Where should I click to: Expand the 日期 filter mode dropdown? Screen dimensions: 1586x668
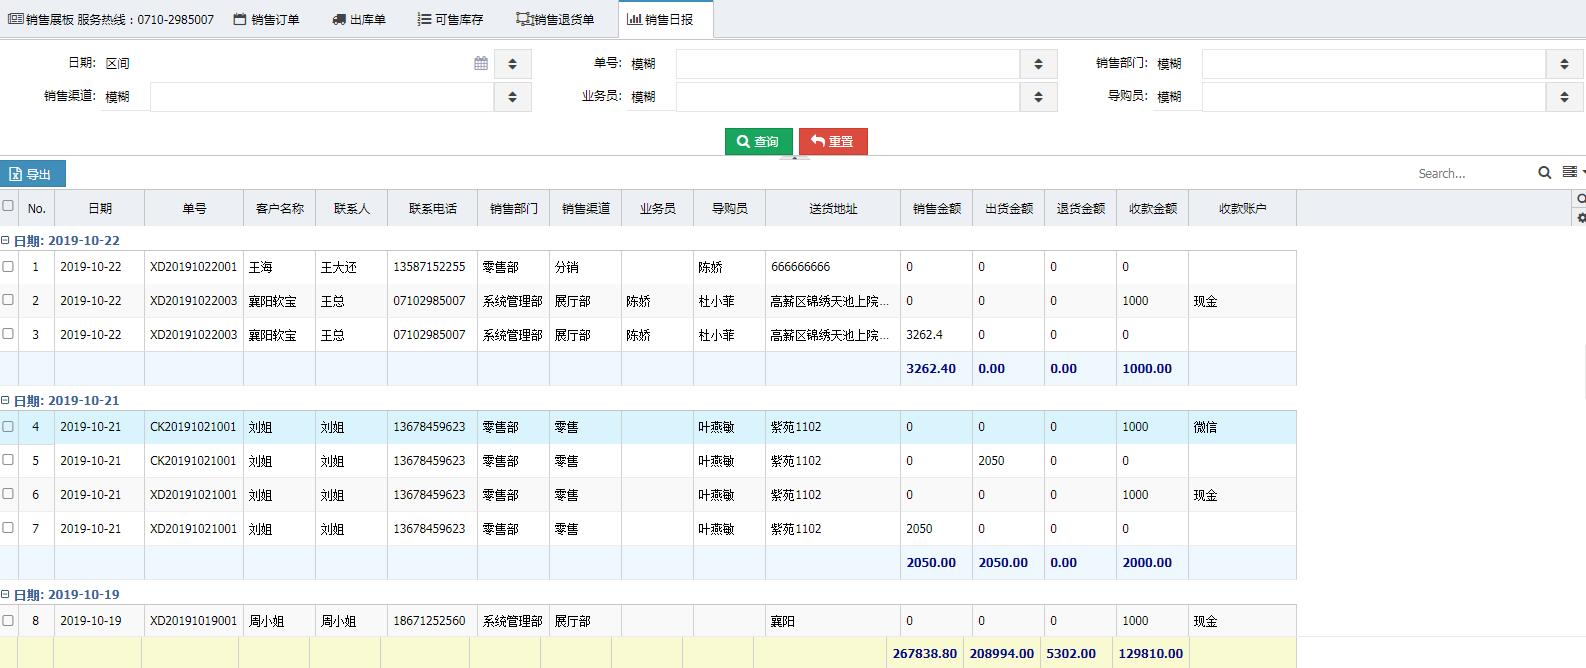[x=513, y=64]
